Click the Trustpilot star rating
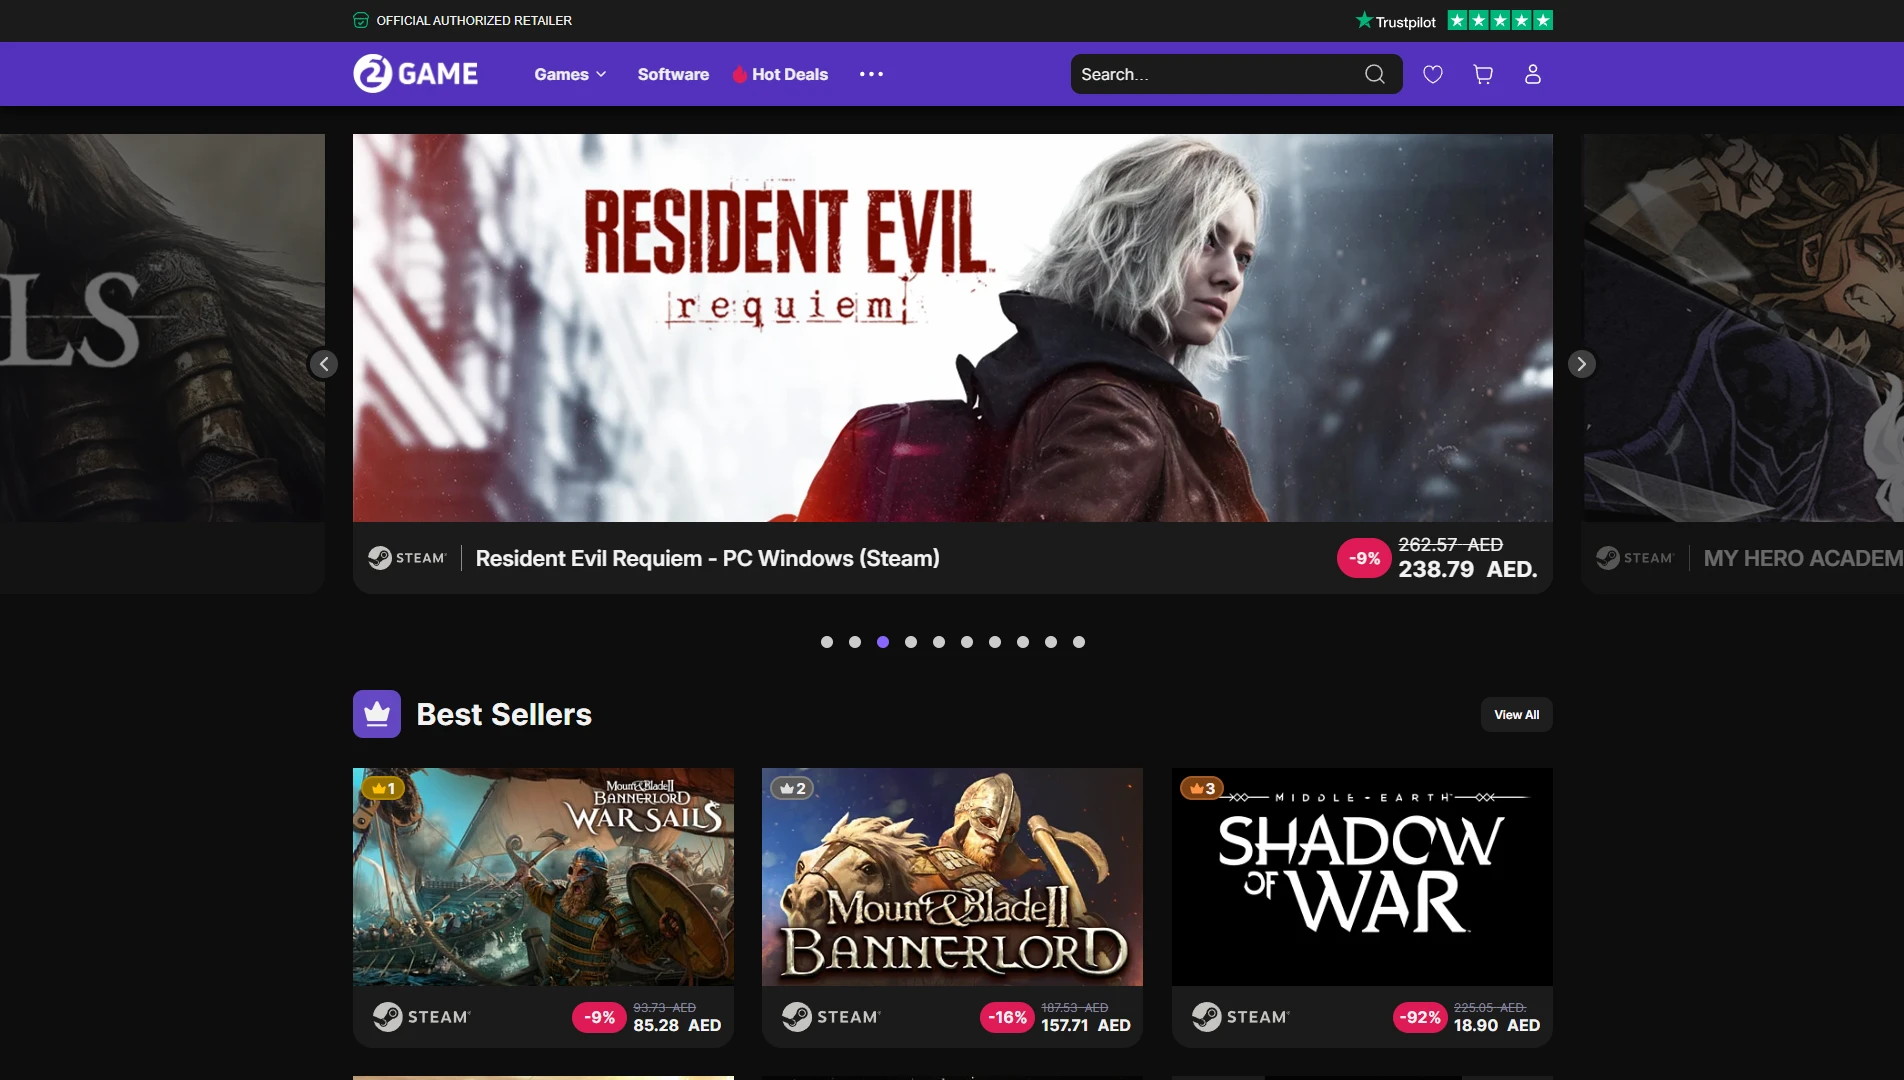 point(1500,20)
